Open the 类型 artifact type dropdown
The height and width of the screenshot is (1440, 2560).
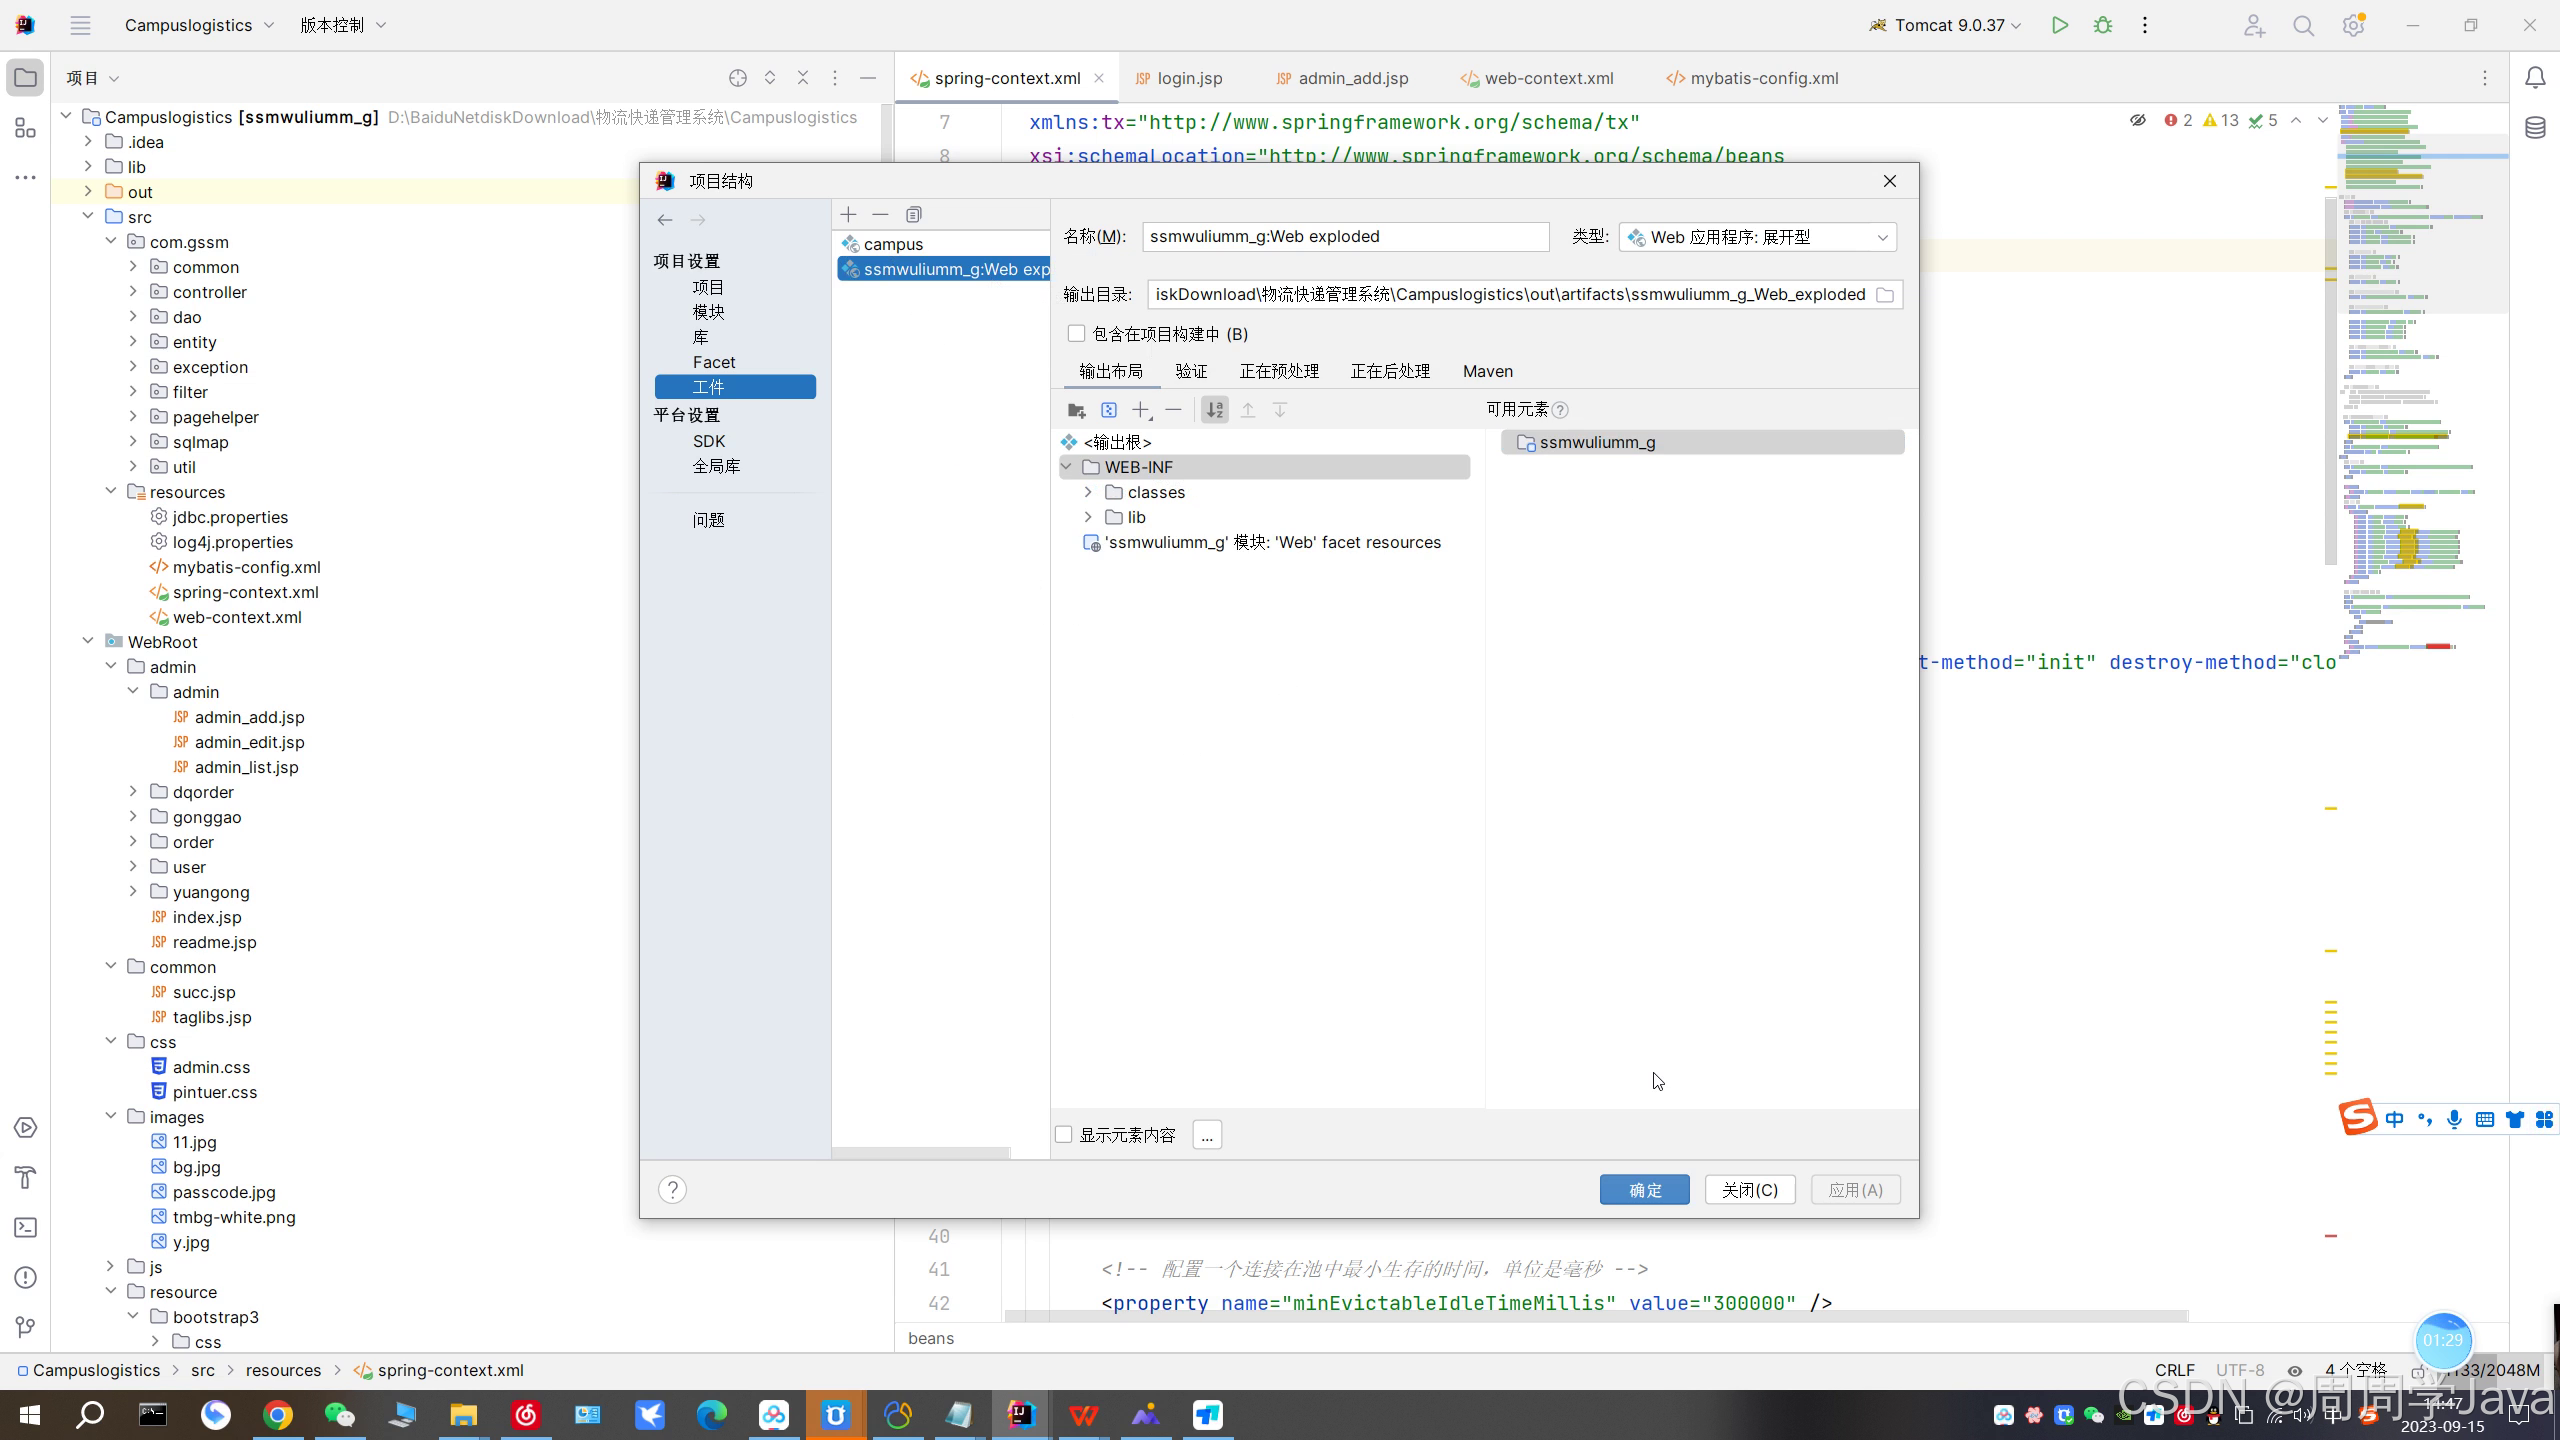click(1757, 237)
